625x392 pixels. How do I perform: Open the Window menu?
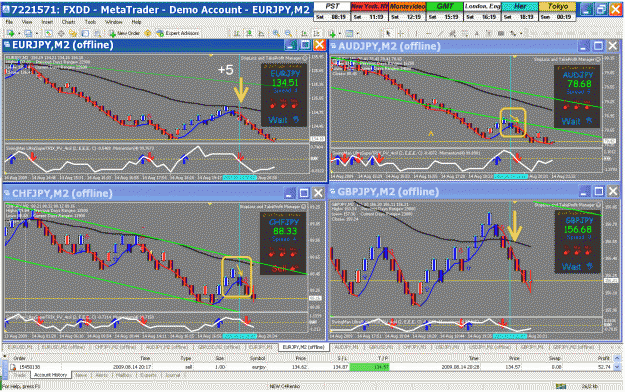pos(114,22)
